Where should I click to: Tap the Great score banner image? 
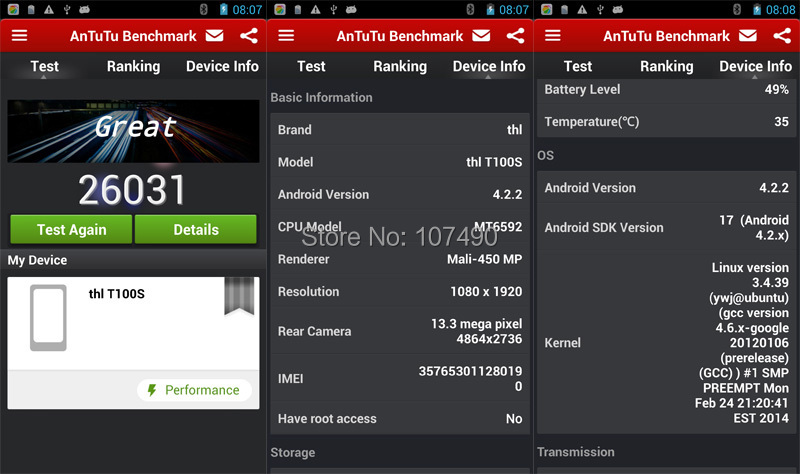133,131
